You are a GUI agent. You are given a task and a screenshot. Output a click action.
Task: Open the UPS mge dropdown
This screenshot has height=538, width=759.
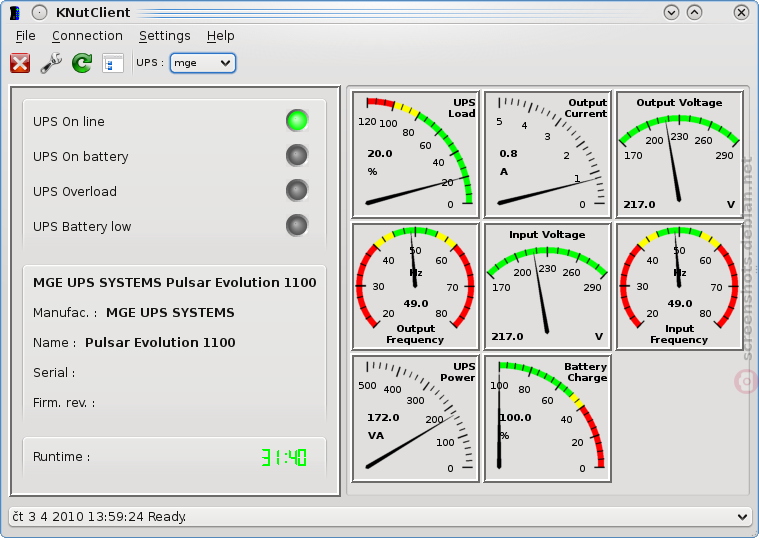[203, 63]
